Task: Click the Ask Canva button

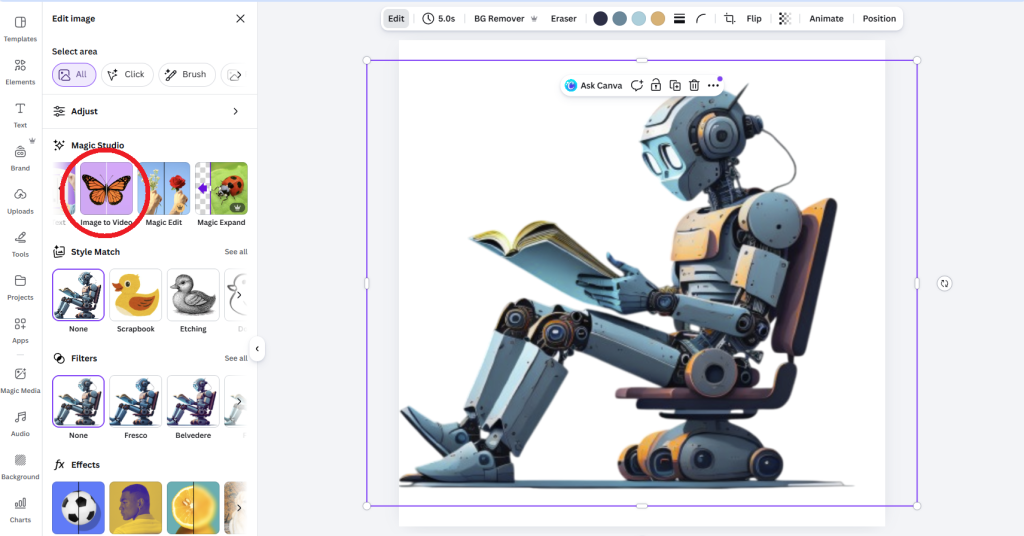Action: click(593, 86)
